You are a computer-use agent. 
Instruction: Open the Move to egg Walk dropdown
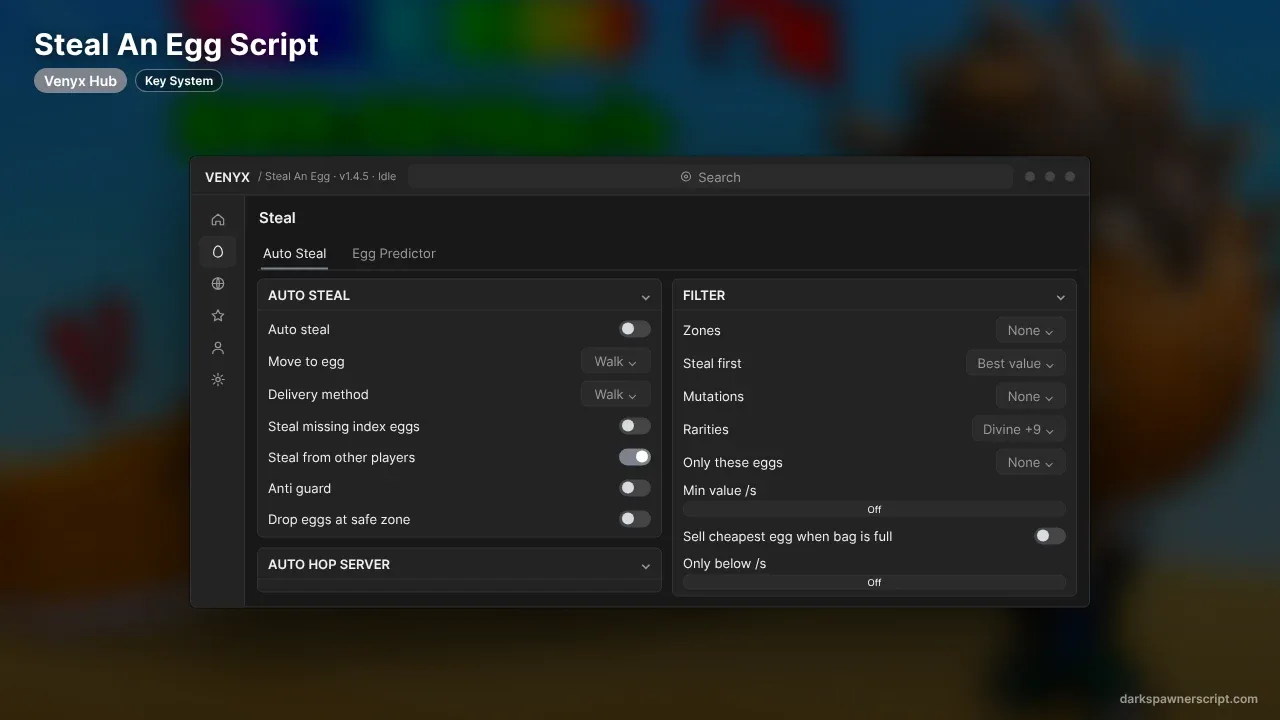[616, 361]
